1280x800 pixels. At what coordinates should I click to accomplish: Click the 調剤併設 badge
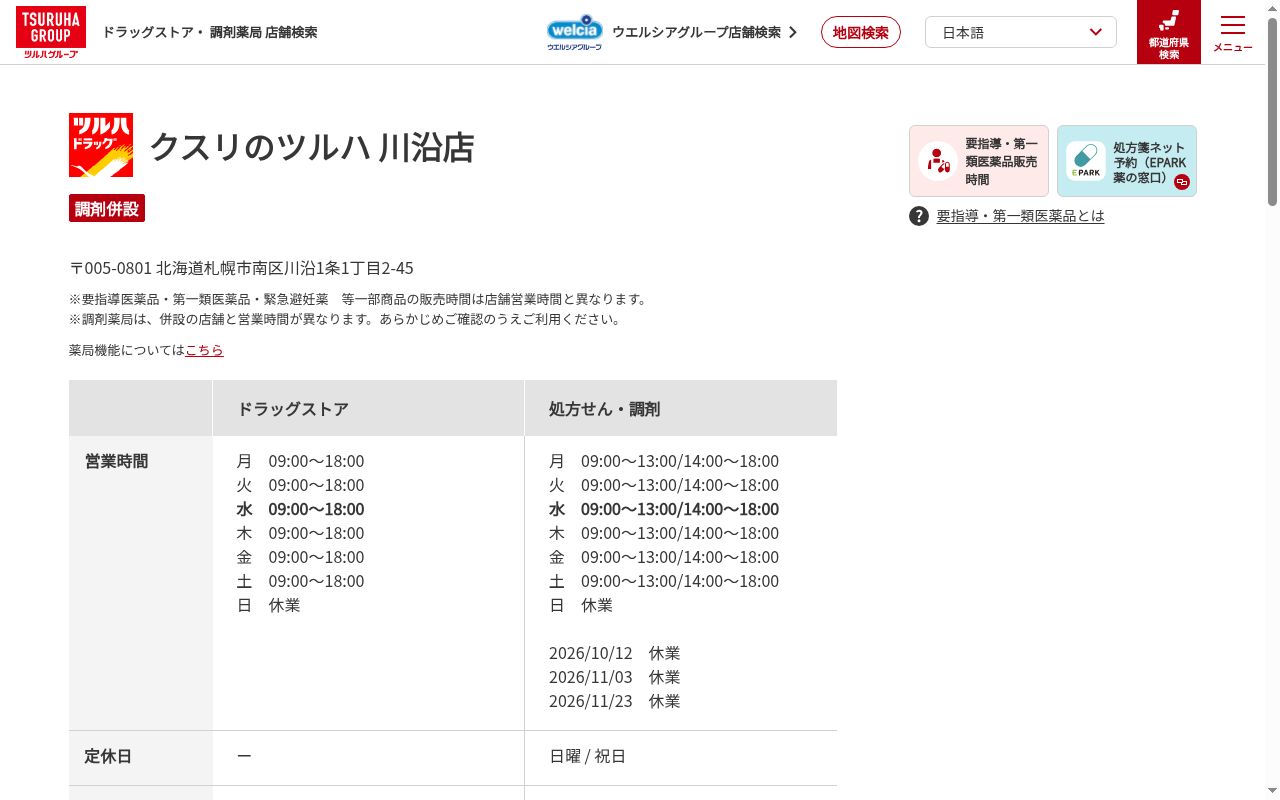[107, 209]
